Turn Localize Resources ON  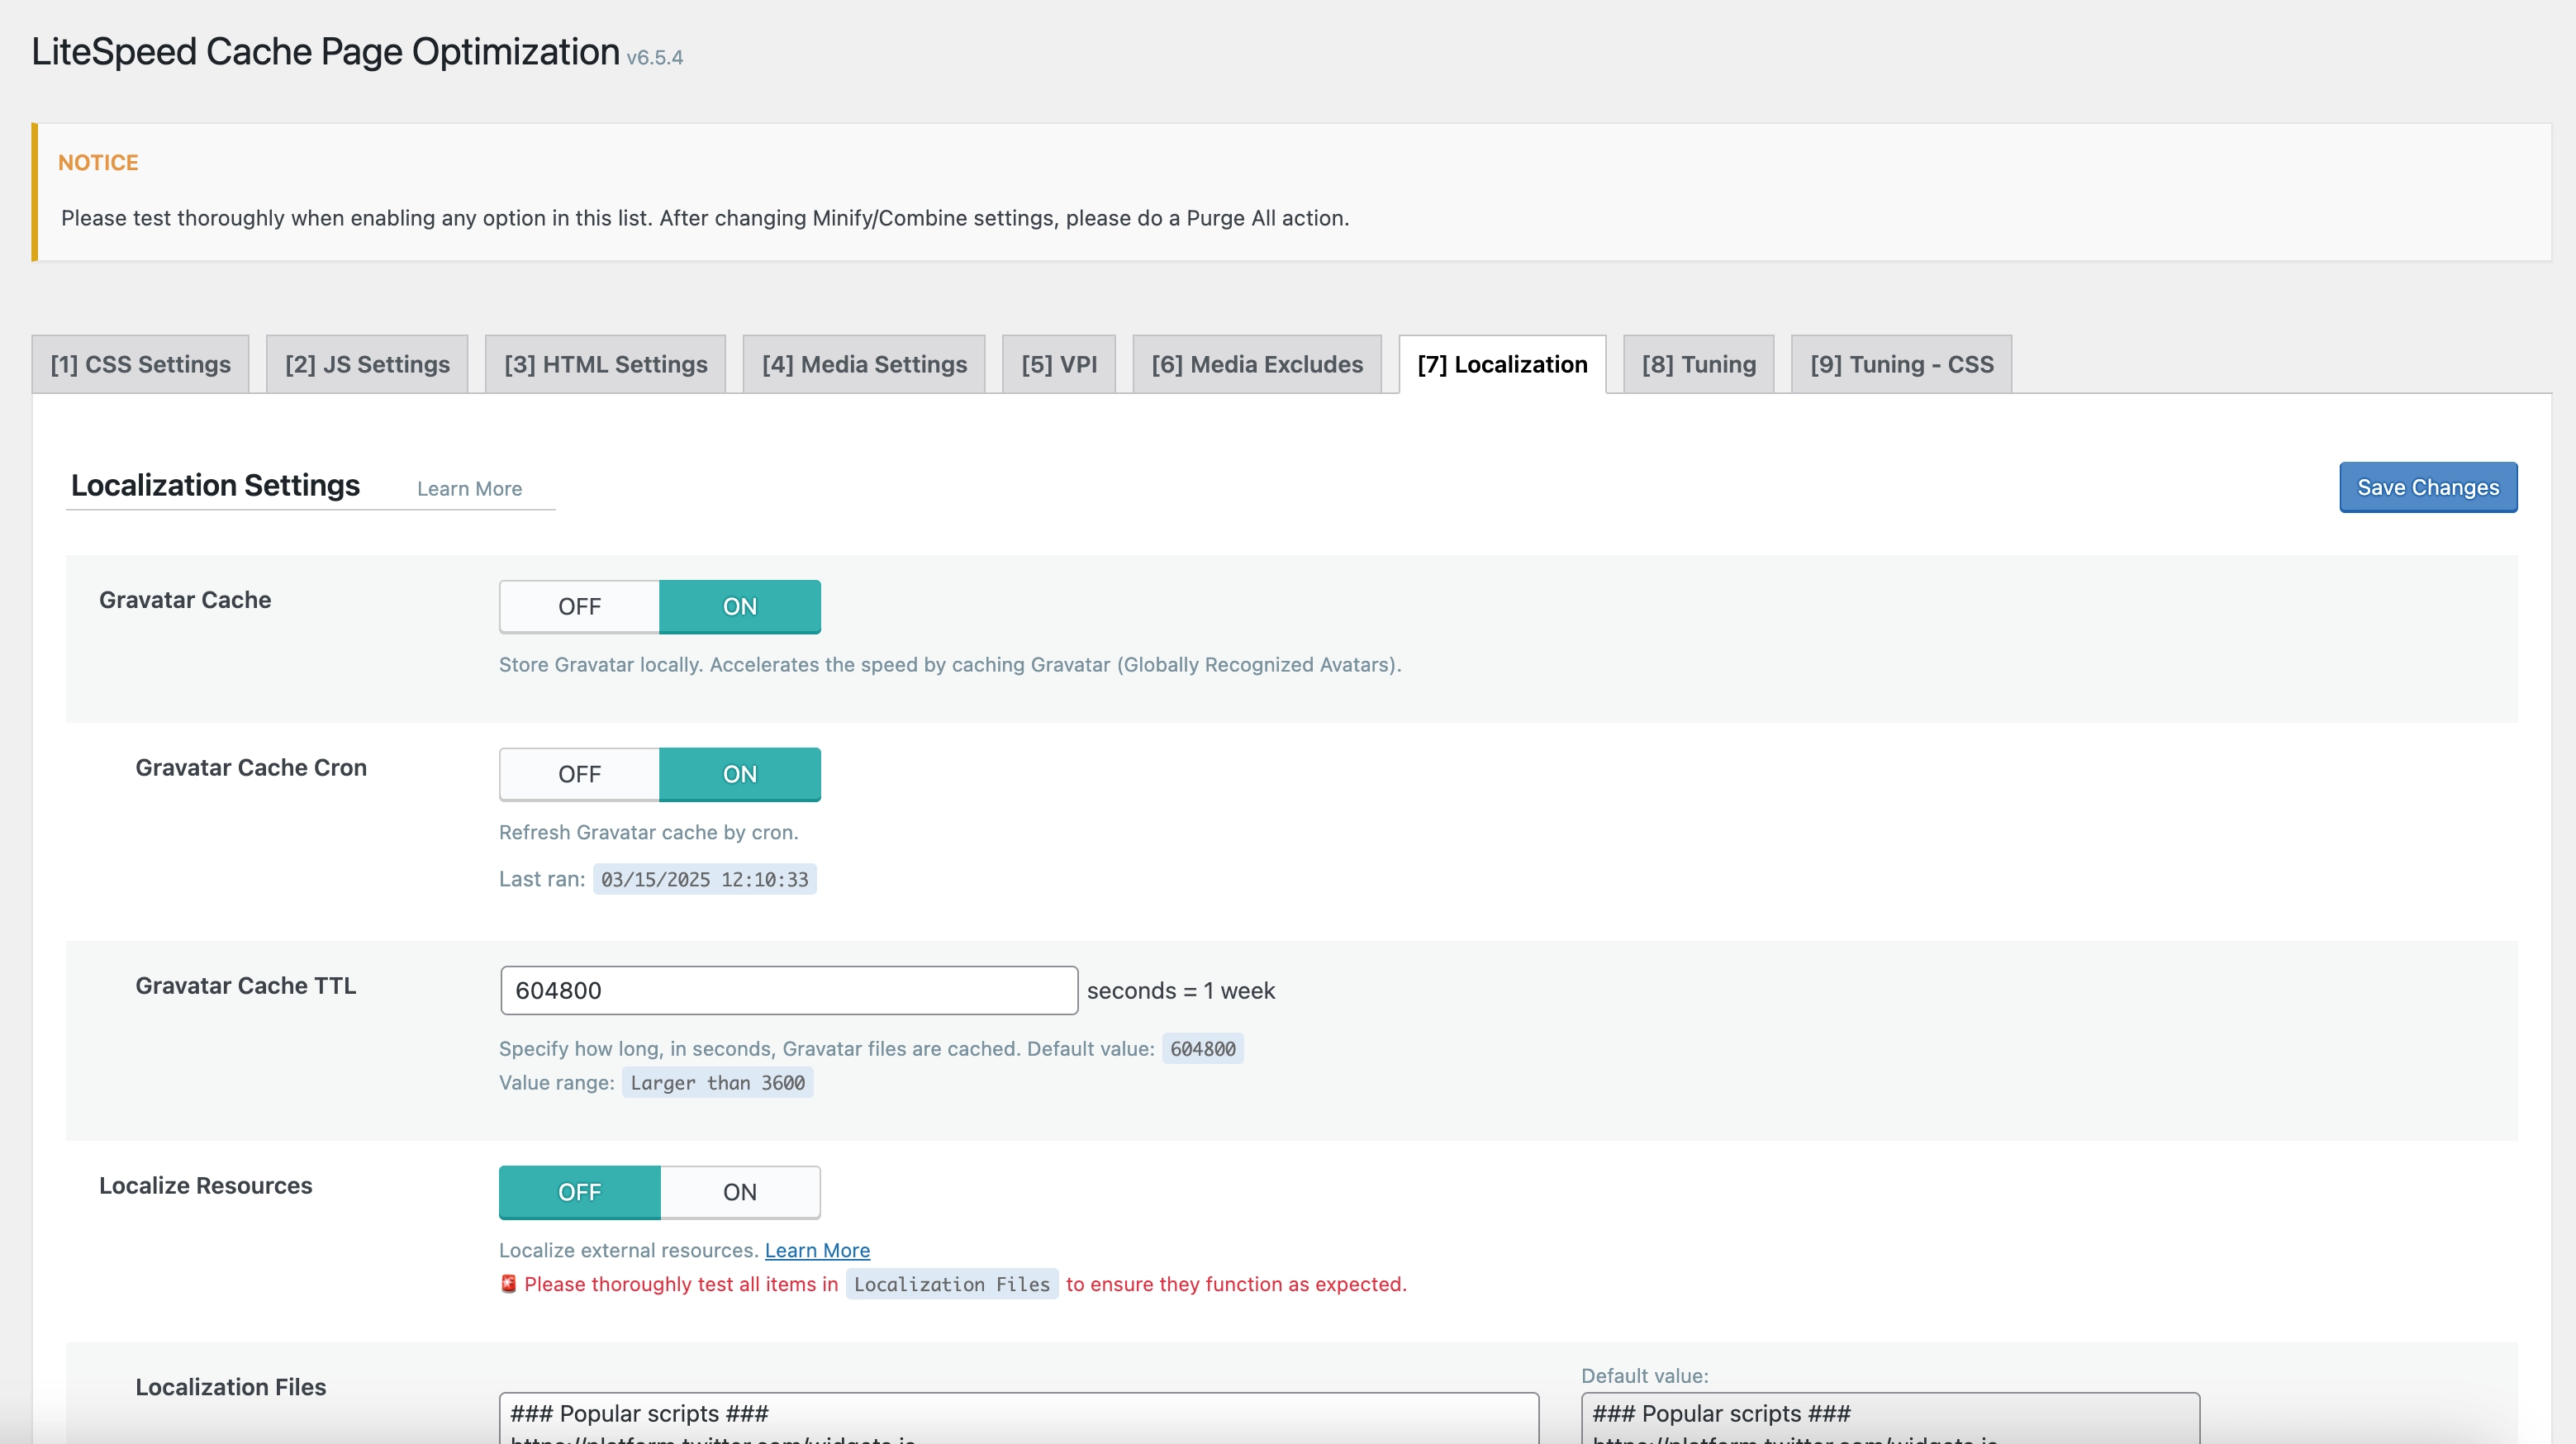click(x=740, y=1193)
